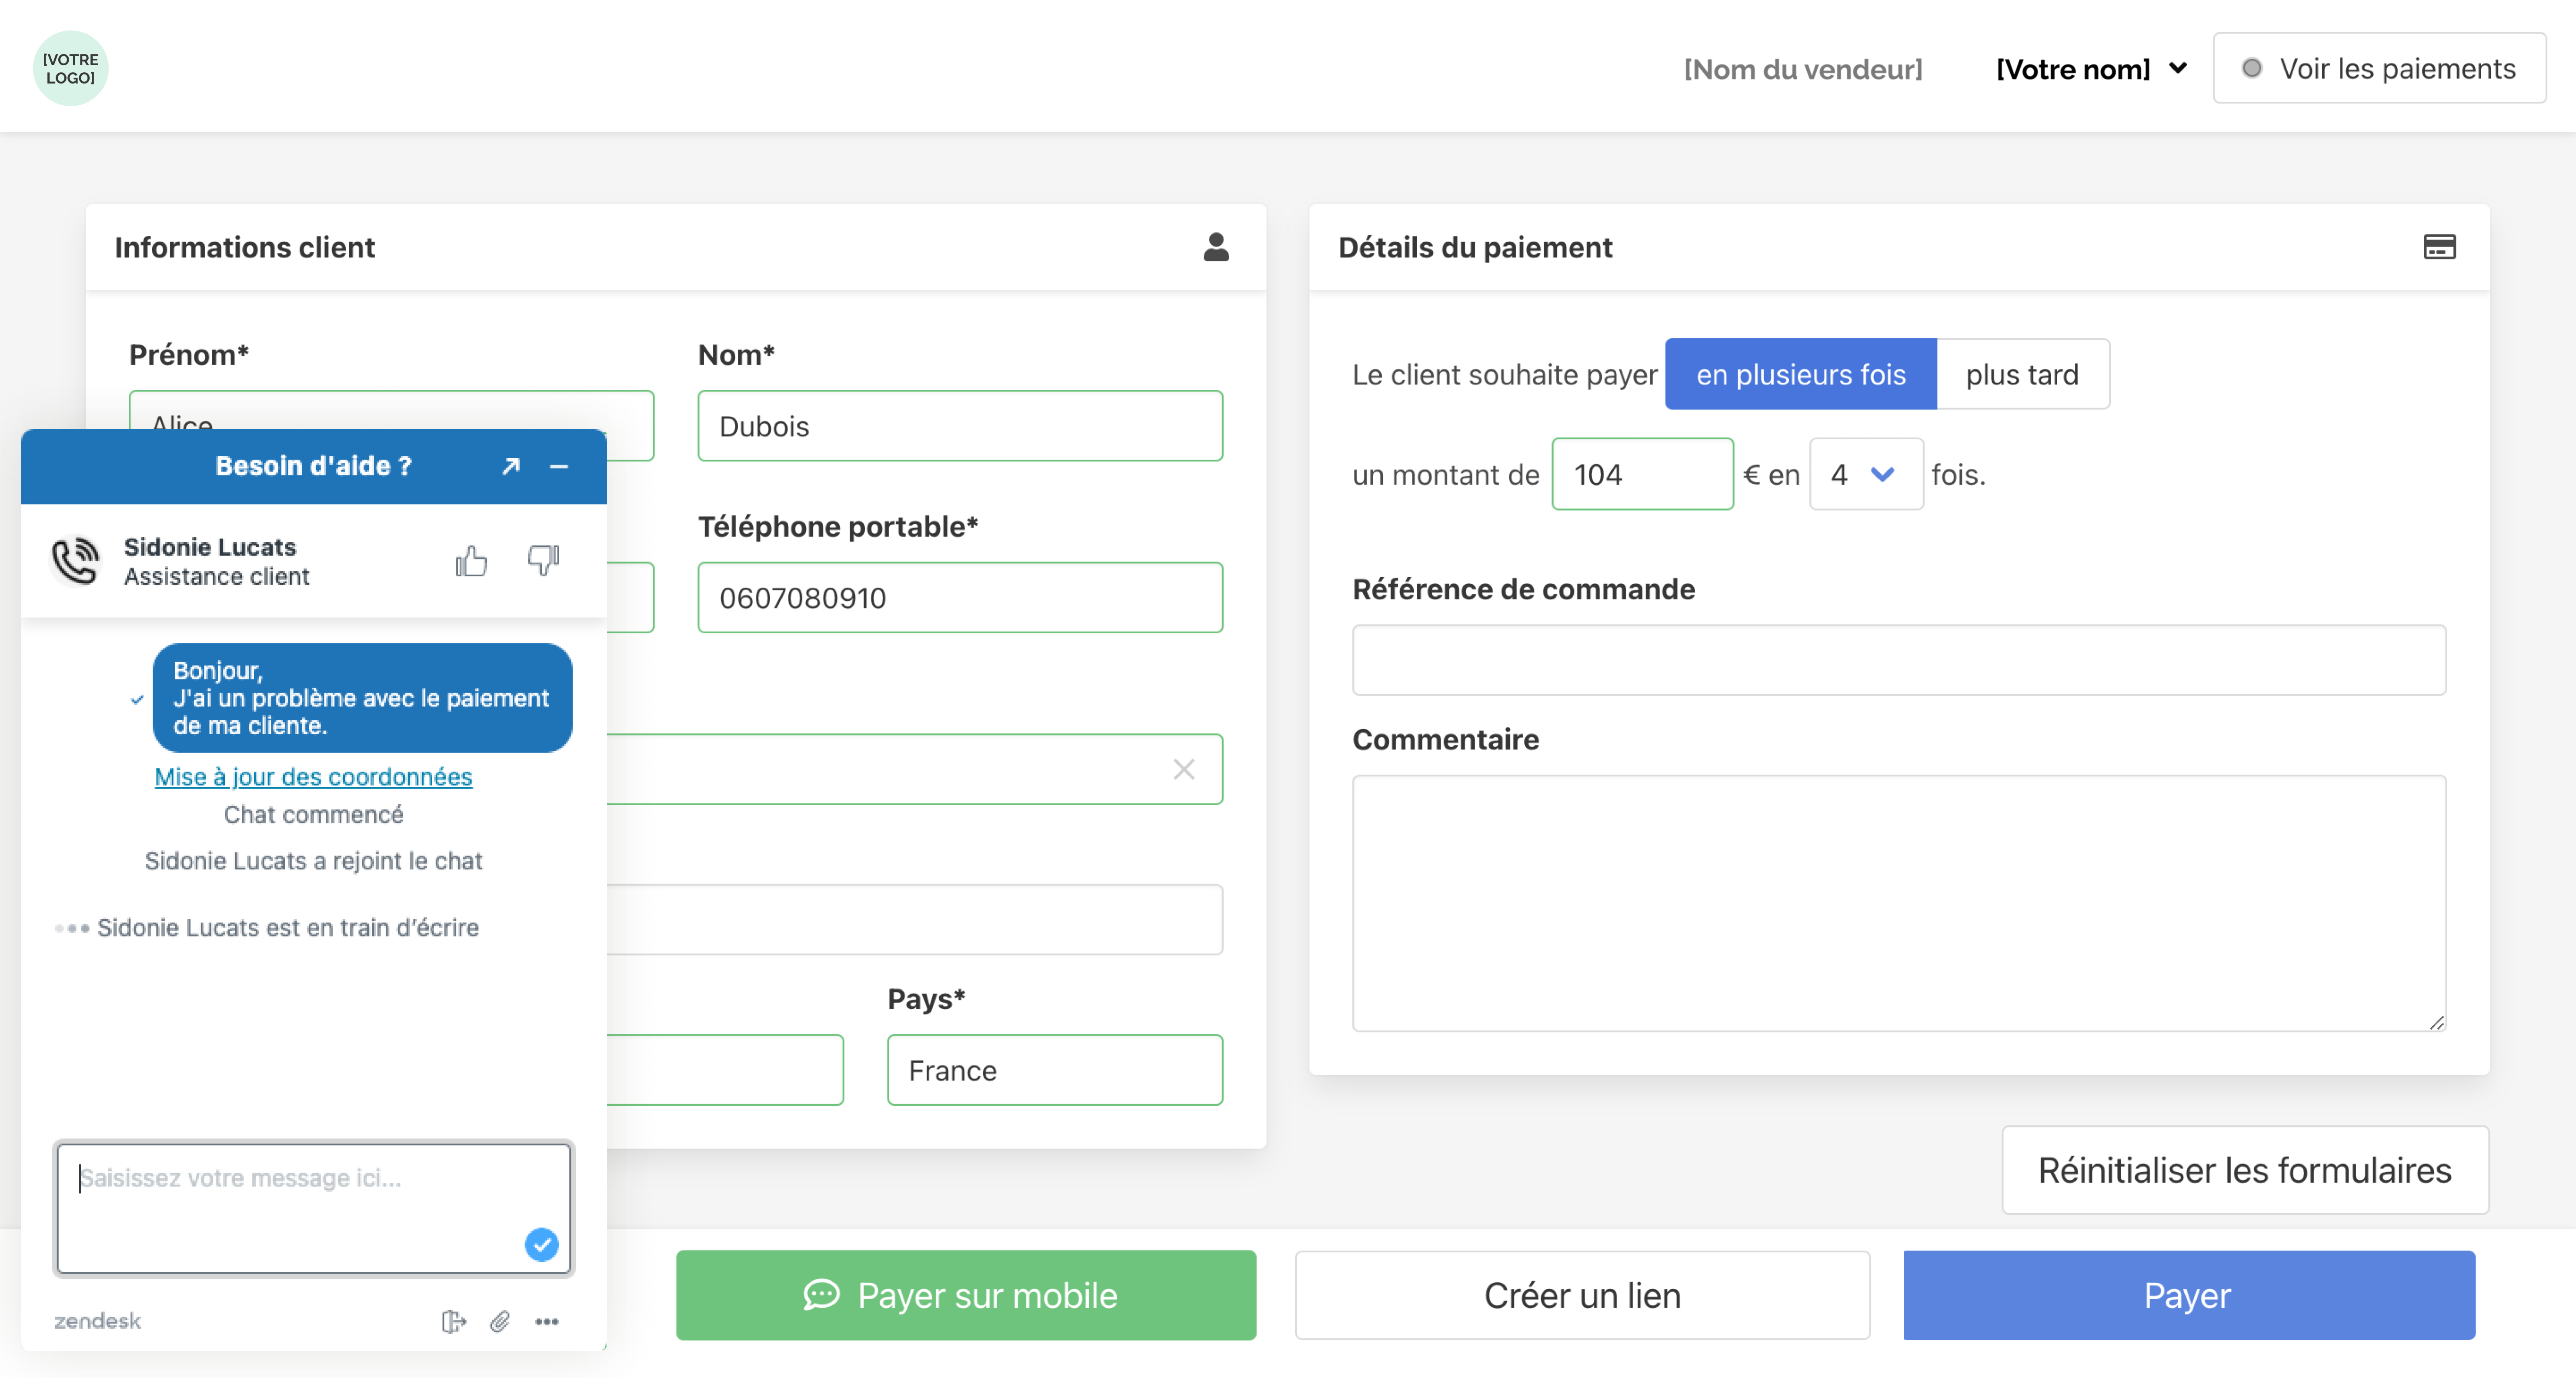Focus the Téléphone portable field
The image size is (2576, 1378).
960,598
